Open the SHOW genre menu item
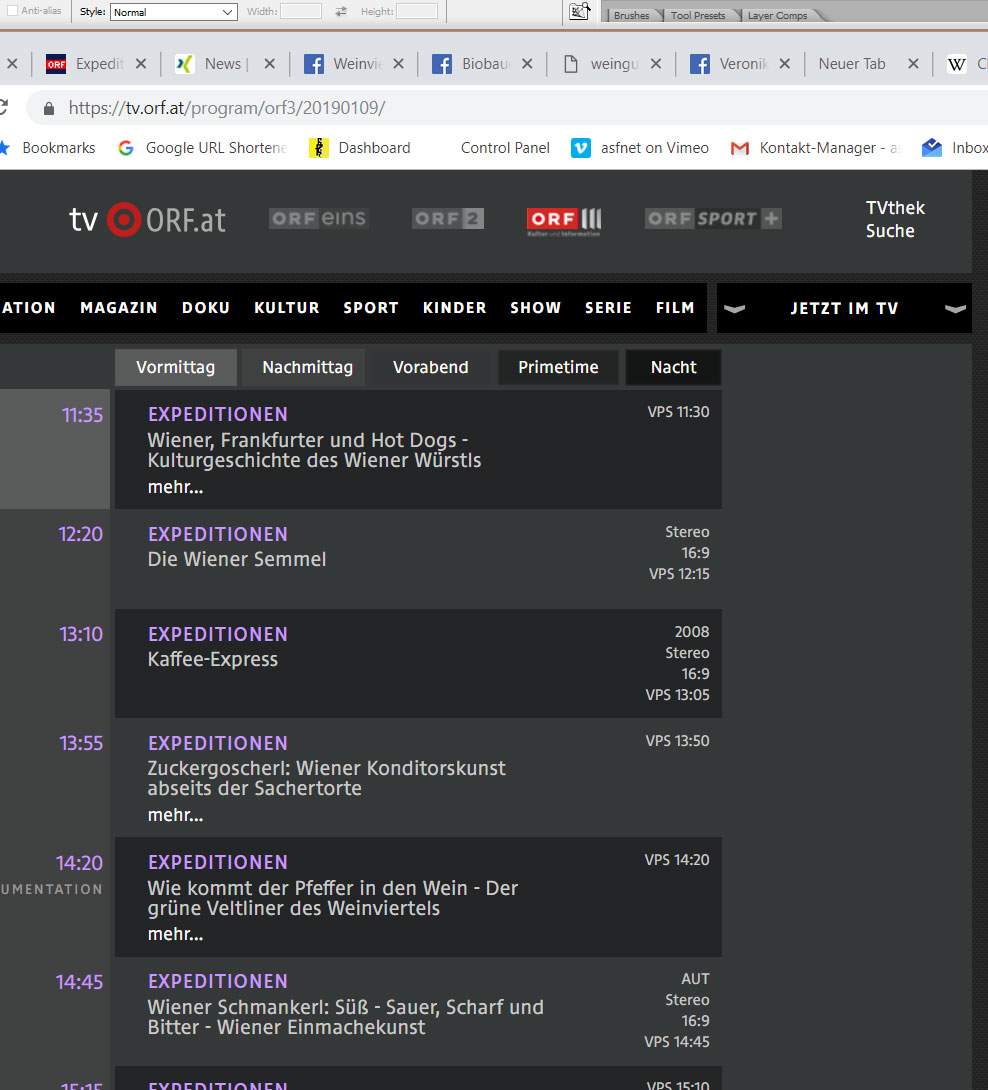 (x=535, y=308)
